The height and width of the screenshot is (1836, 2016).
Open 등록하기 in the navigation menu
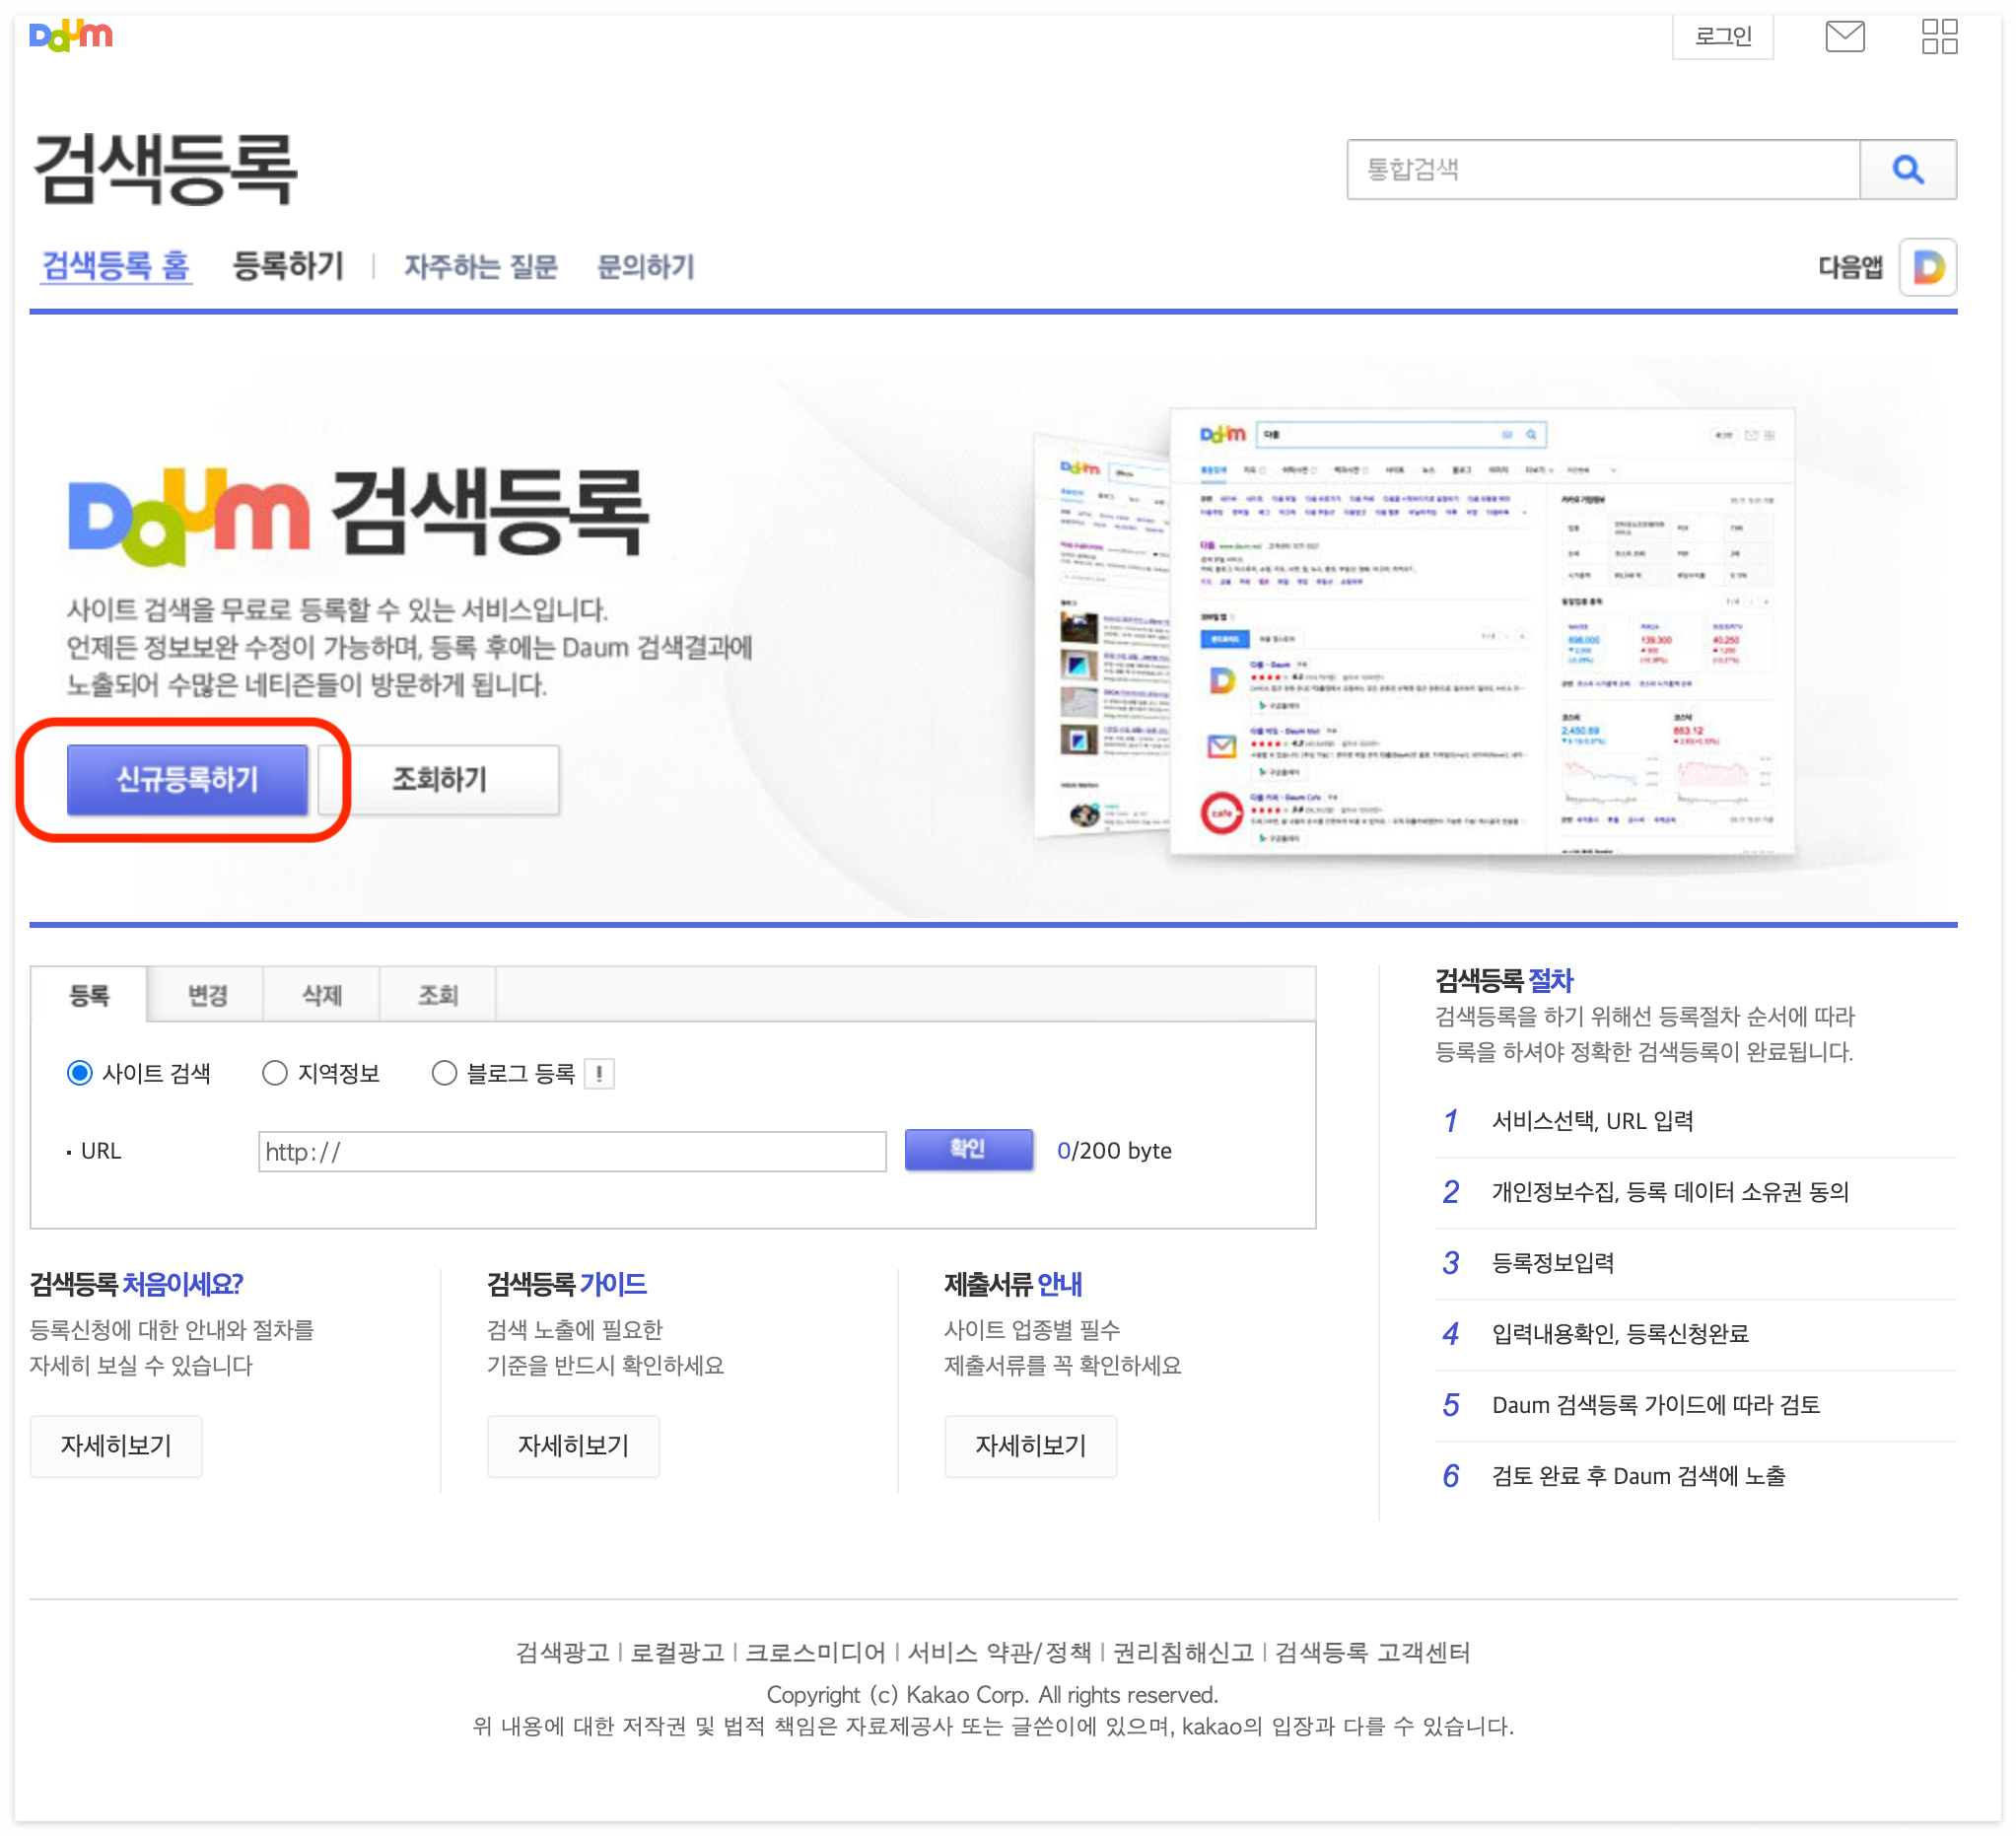coord(287,266)
